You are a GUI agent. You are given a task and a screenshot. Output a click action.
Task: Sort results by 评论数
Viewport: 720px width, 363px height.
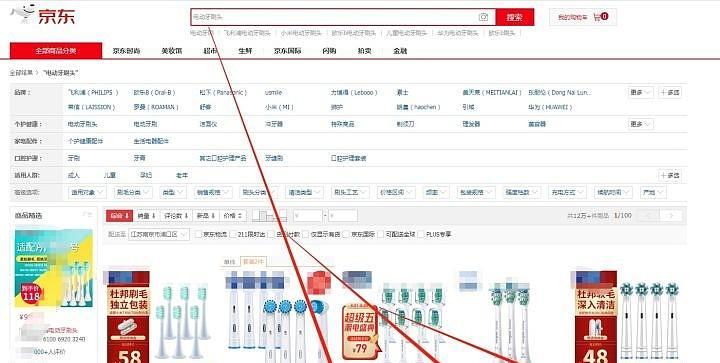[x=176, y=216]
